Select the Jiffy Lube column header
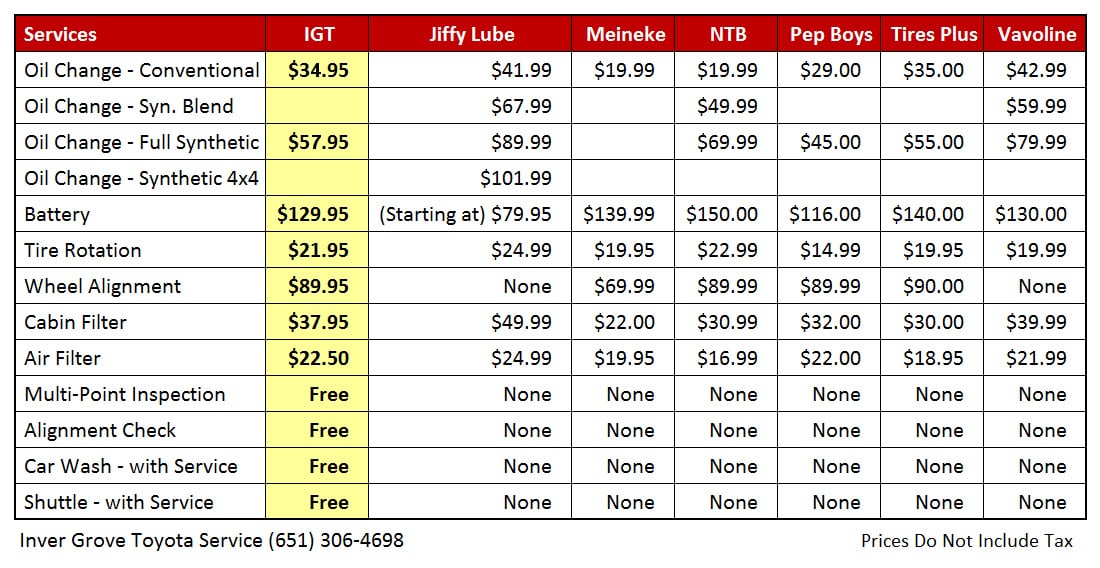1100x568 pixels. (471, 34)
